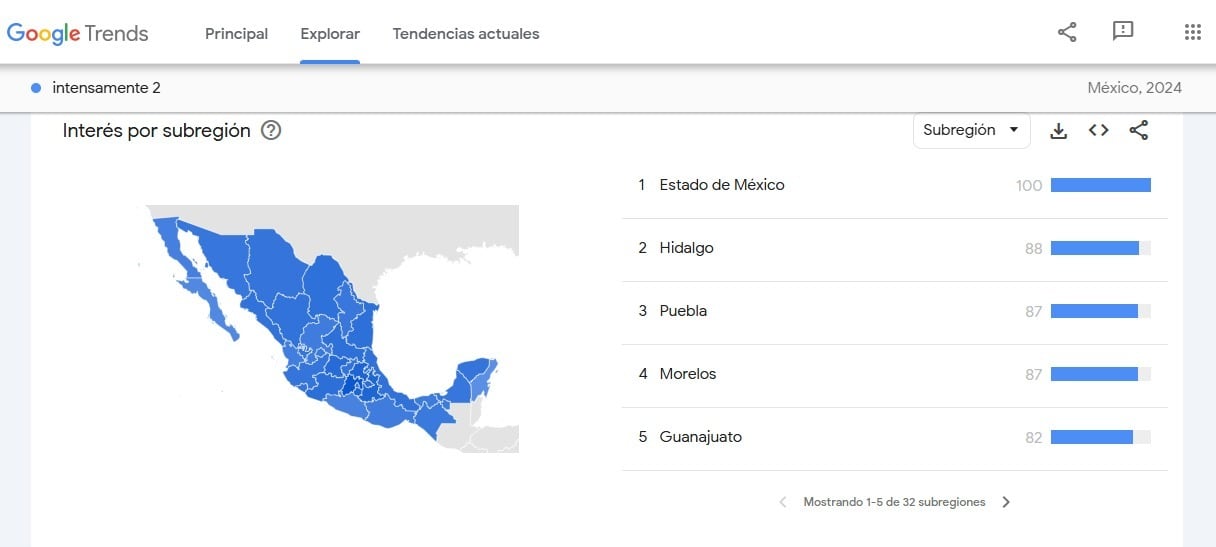Viewport: 1216px width, 547px height.
Task: Click the blue dot beside intensamente 2
Action: (x=36, y=88)
